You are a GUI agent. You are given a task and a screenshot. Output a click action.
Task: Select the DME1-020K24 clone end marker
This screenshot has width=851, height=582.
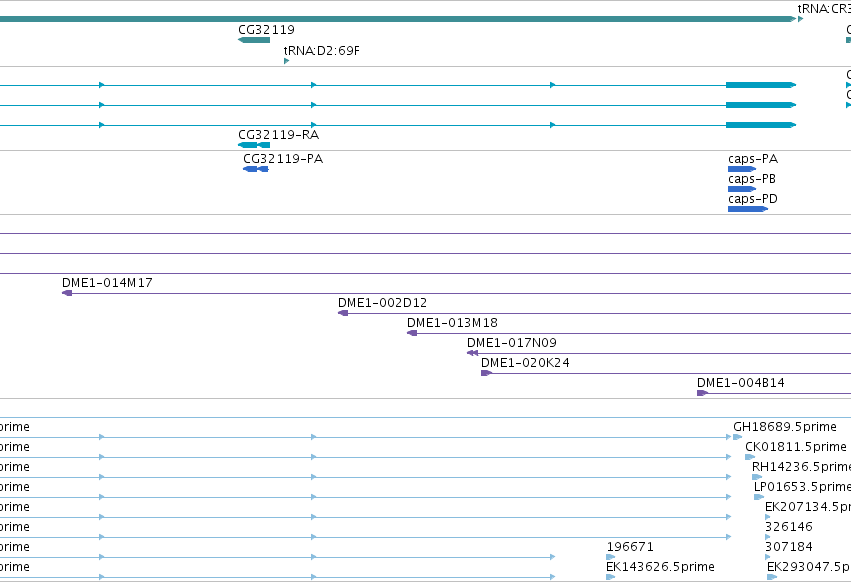click(x=486, y=373)
